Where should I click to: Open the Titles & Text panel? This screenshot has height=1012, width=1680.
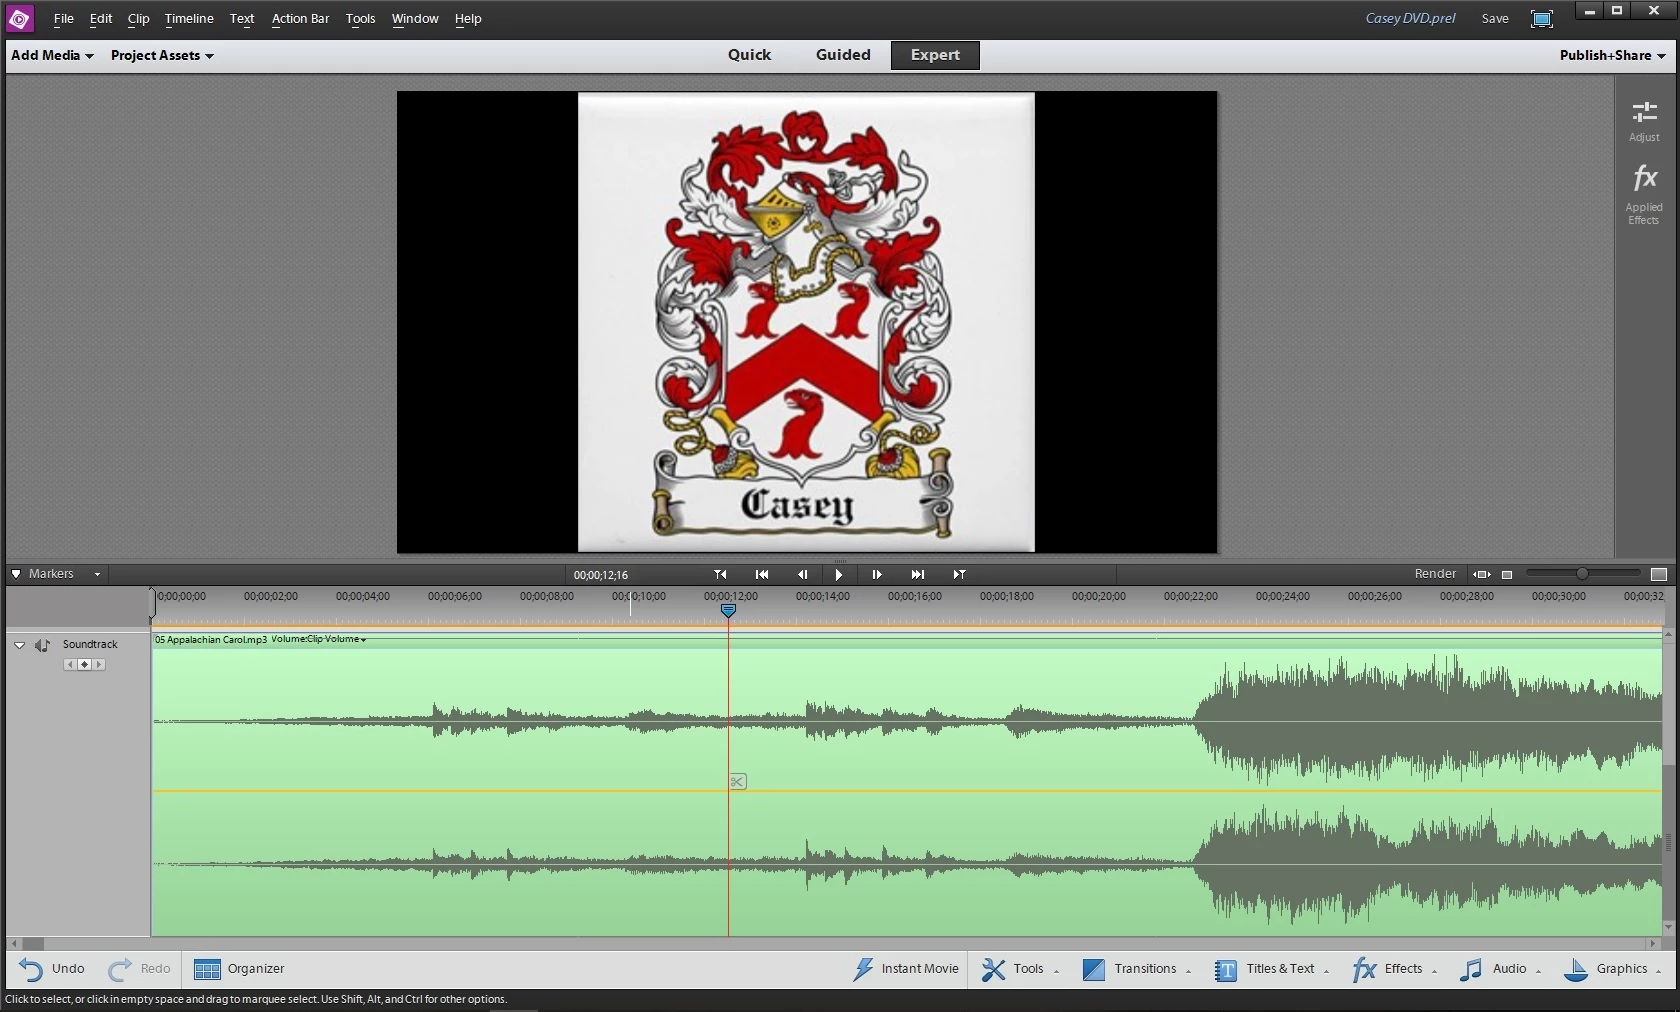[1271, 969]
